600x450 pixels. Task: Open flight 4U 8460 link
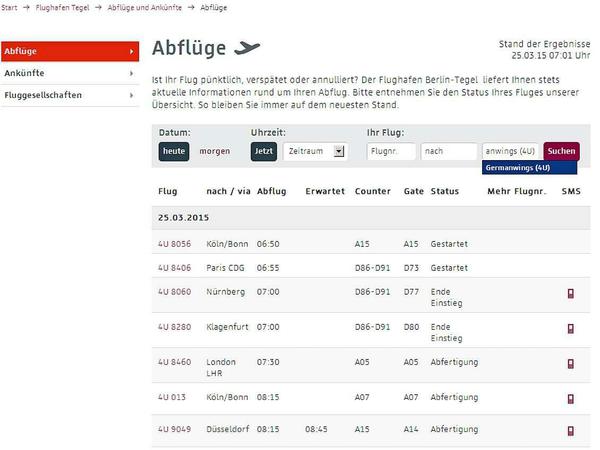pyautogui.click(x=174, y=362)
